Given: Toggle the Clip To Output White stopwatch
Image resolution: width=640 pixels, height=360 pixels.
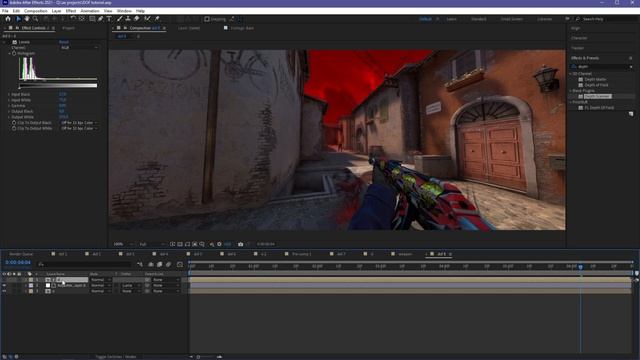Looking at the screenshot, I should click(x=14, y=128).
